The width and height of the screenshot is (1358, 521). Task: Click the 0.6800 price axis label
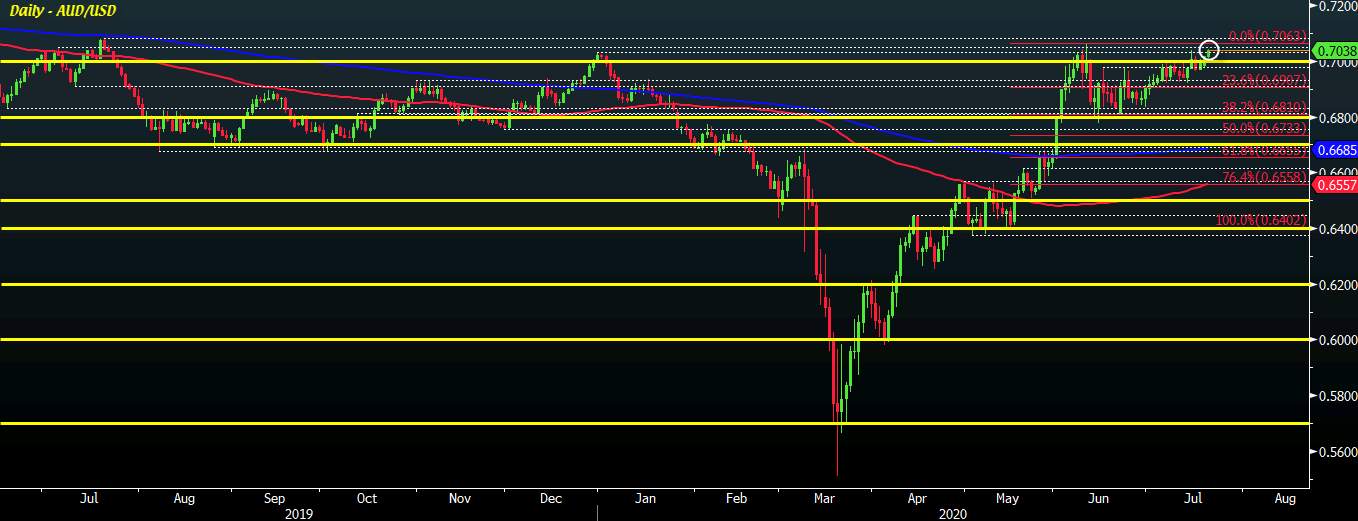pyautogui.click(x=1337, y=117)
